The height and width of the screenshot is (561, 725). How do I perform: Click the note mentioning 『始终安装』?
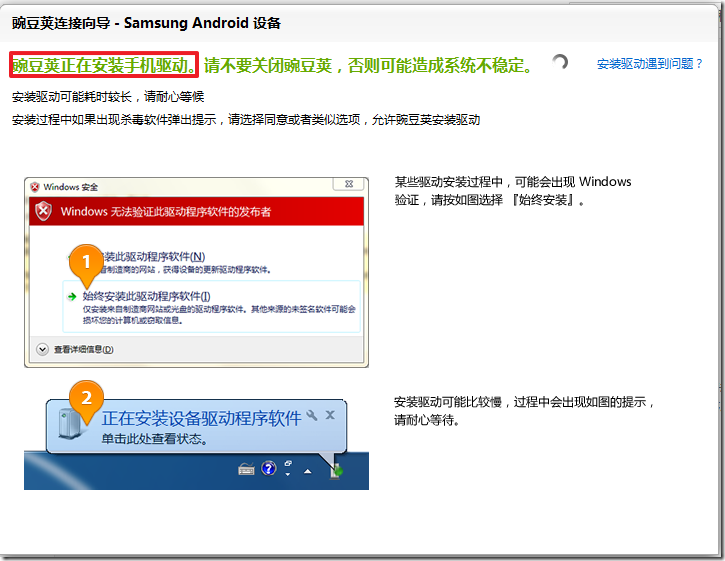tap(513, 191)
